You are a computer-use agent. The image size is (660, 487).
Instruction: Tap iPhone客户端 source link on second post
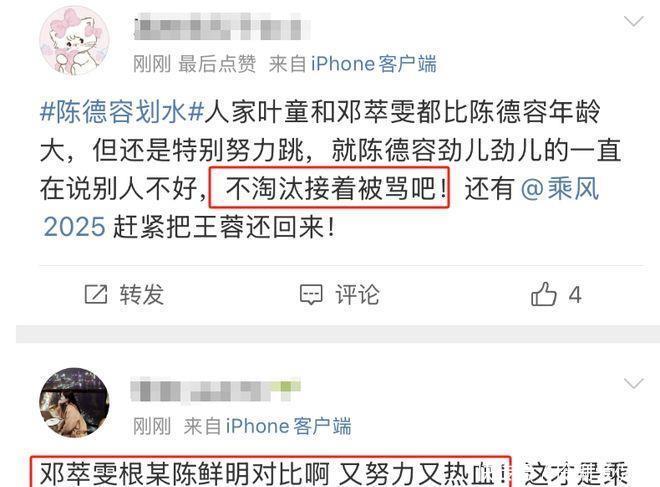coord(288,426)
